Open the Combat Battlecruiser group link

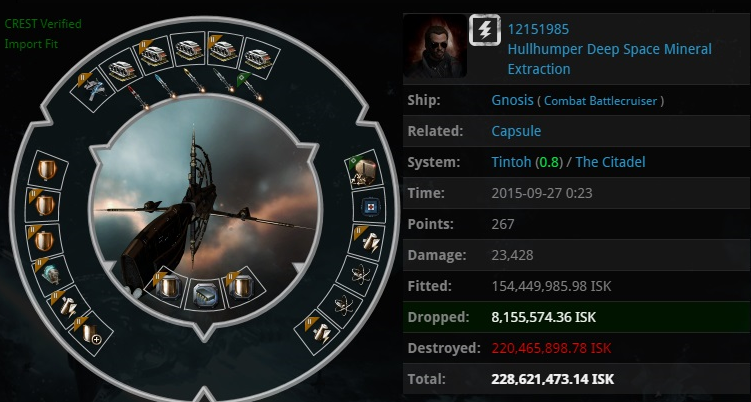point(601,101)
